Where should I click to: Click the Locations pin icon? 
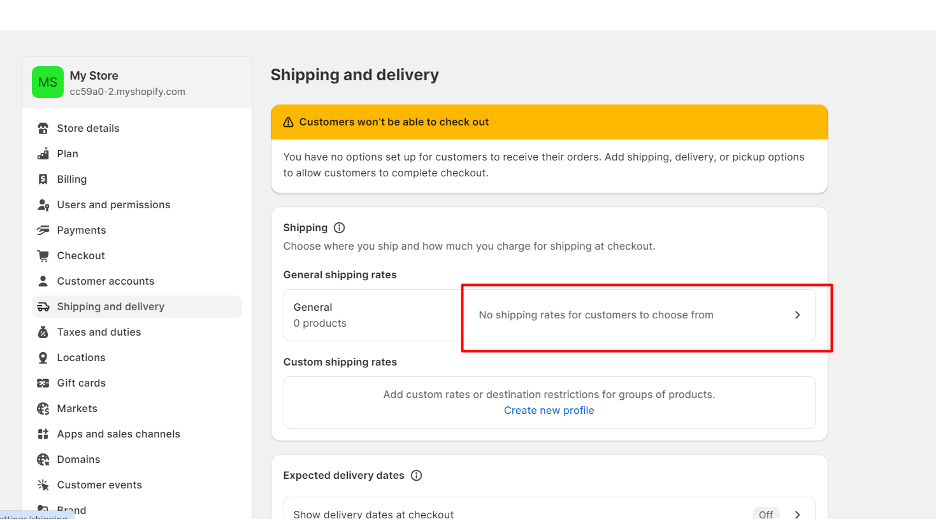43,358
